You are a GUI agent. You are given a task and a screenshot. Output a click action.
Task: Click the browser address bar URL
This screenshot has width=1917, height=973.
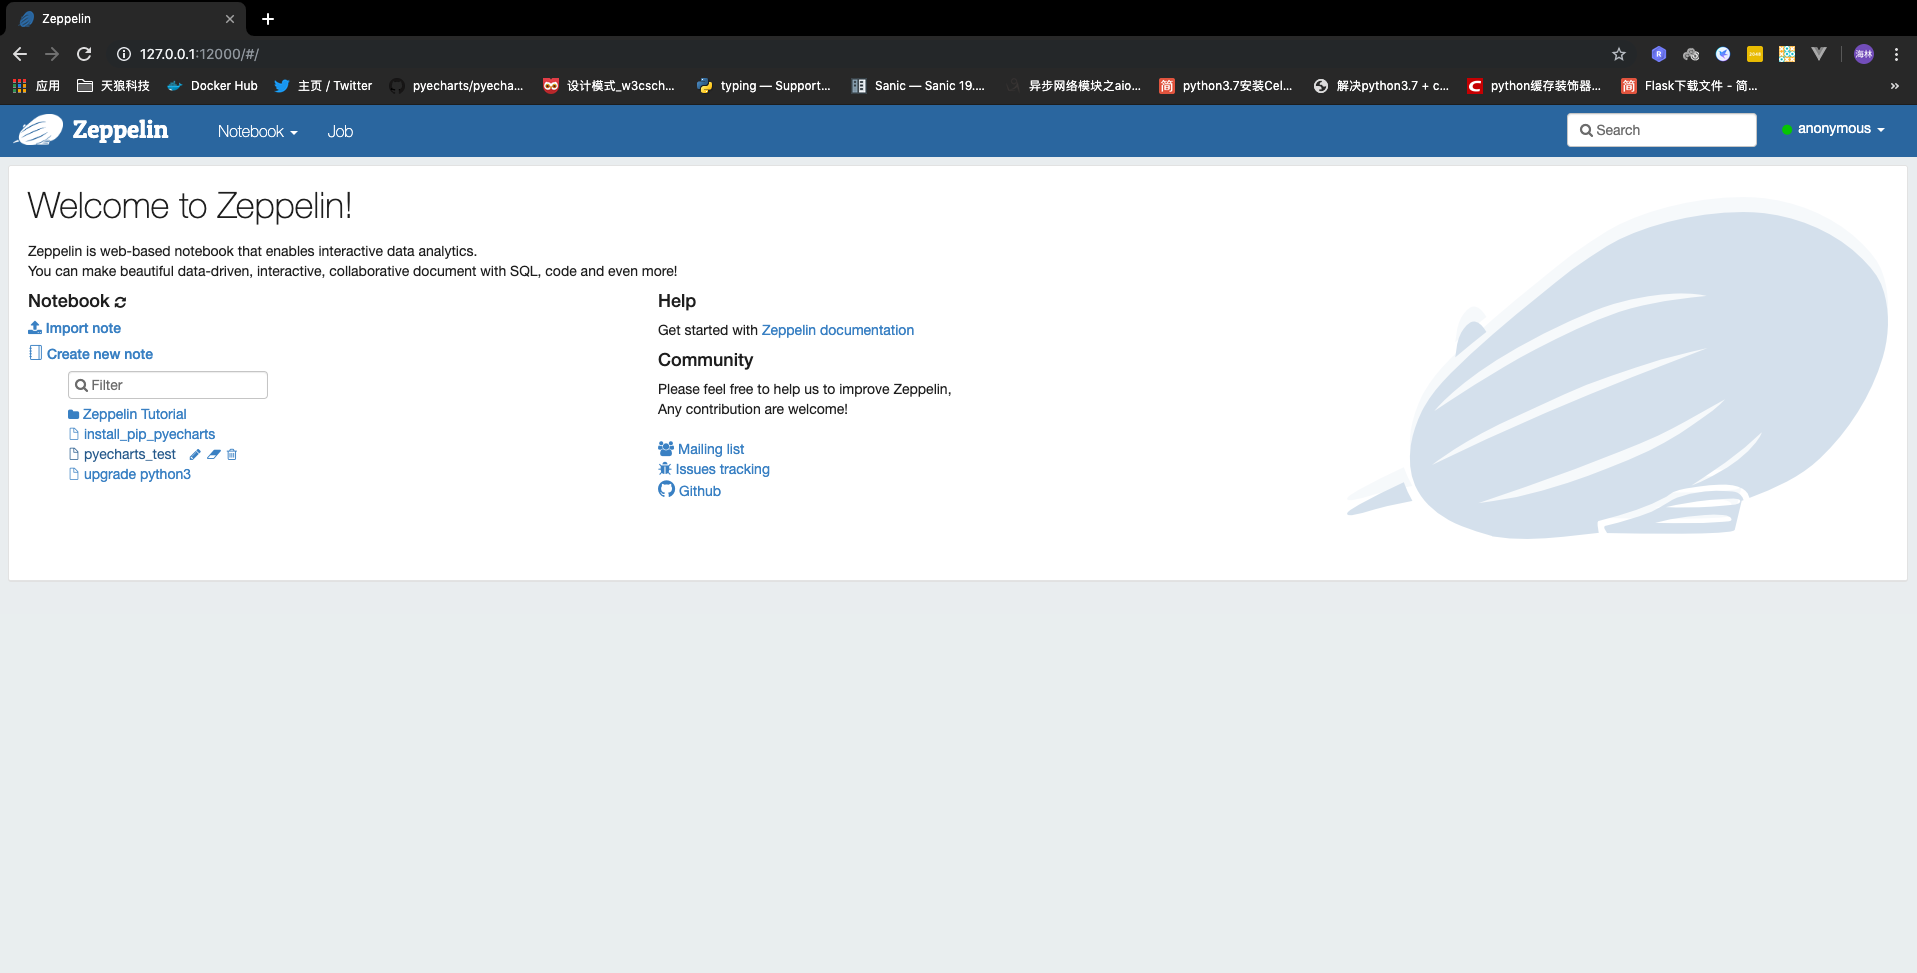pyautogui.click(x=200, y=54)
